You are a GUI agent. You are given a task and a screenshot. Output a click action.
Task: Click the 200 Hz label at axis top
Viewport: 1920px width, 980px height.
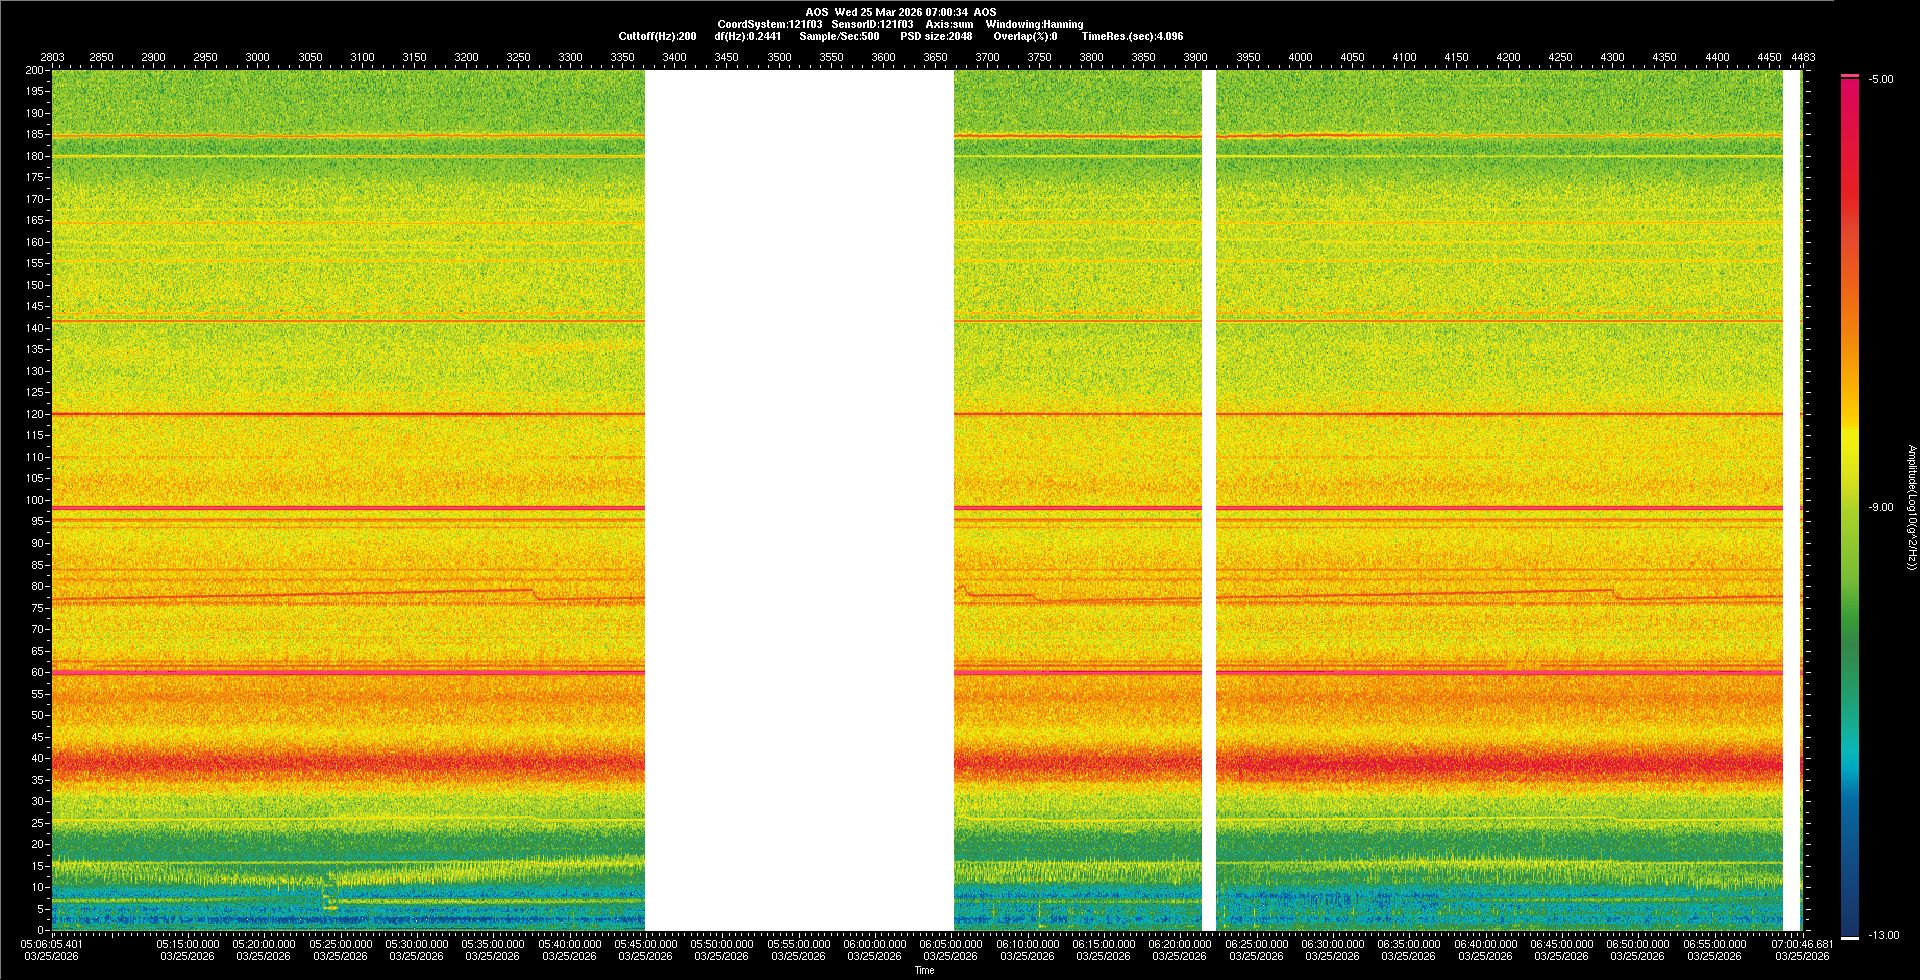pos(35,70)
